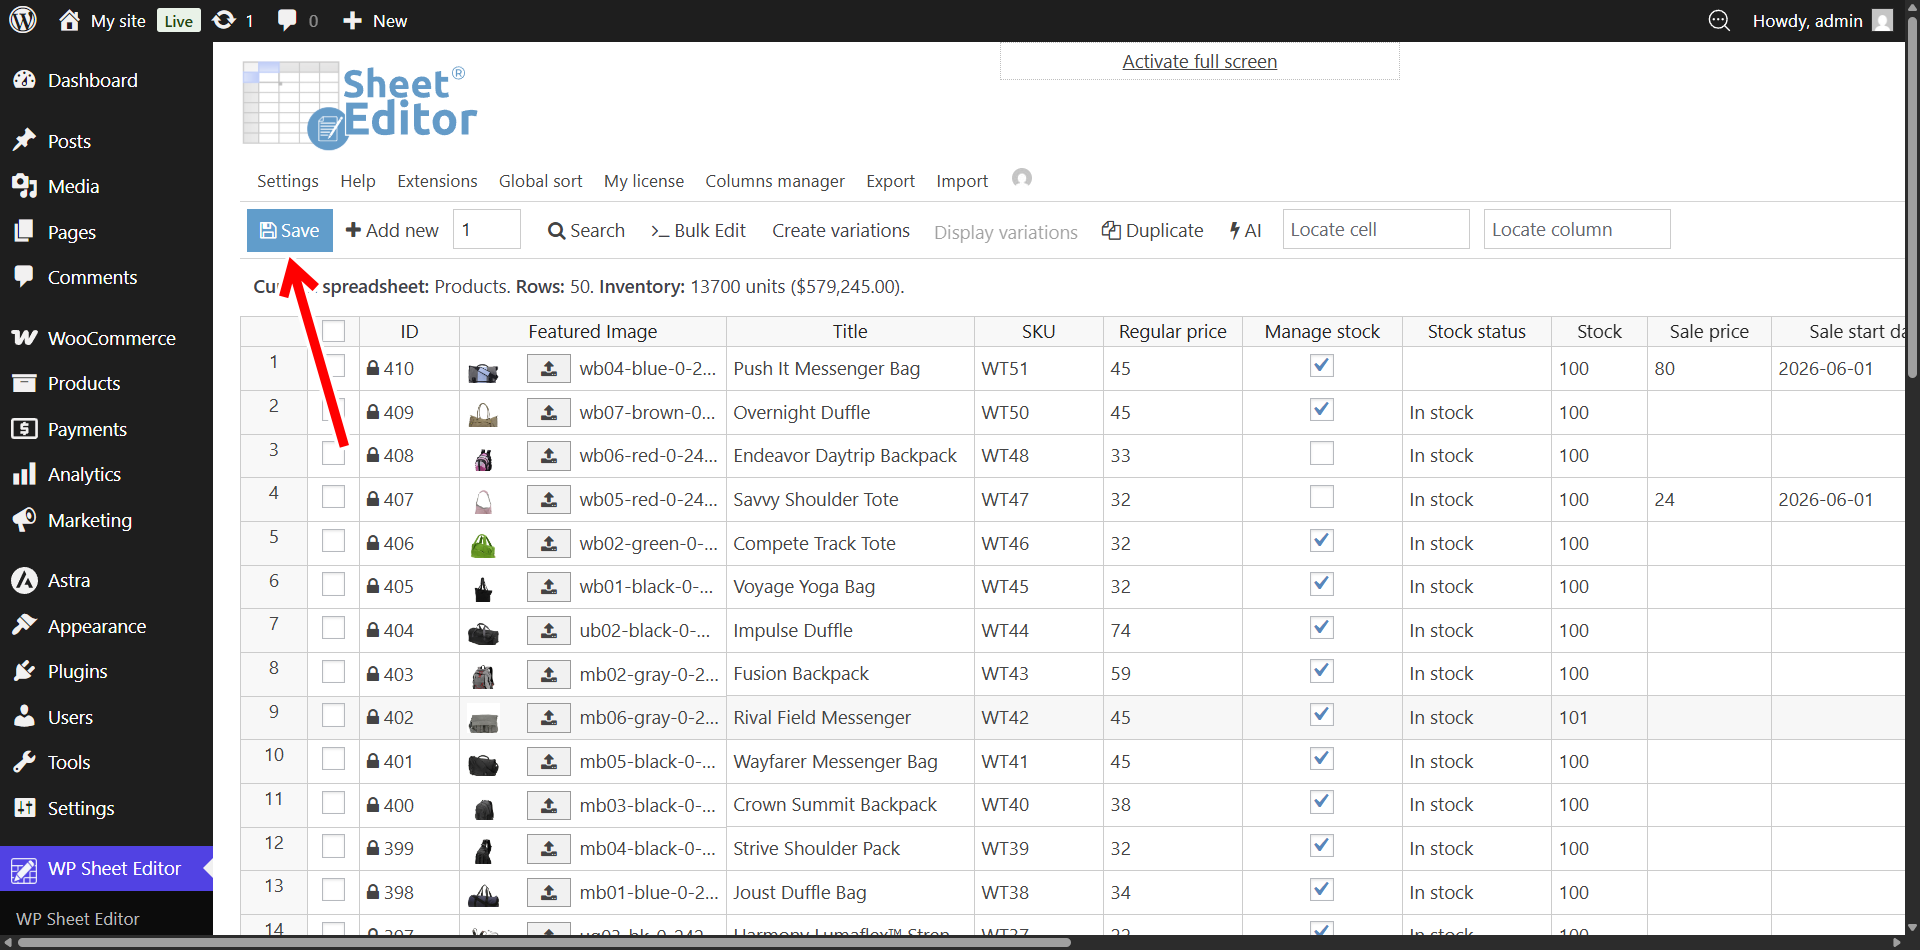
Task: Open My license menu
Action: click(x=644, y=181)
